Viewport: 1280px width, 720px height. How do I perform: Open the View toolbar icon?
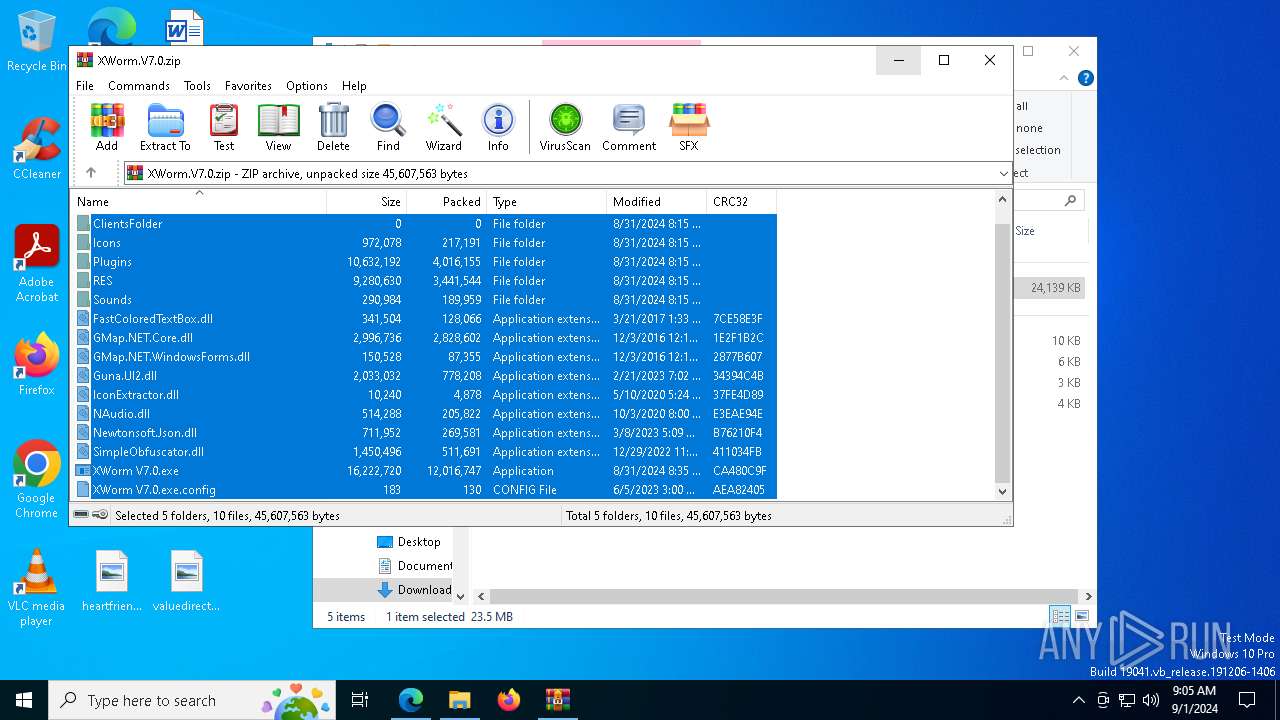tap(278, 127)
